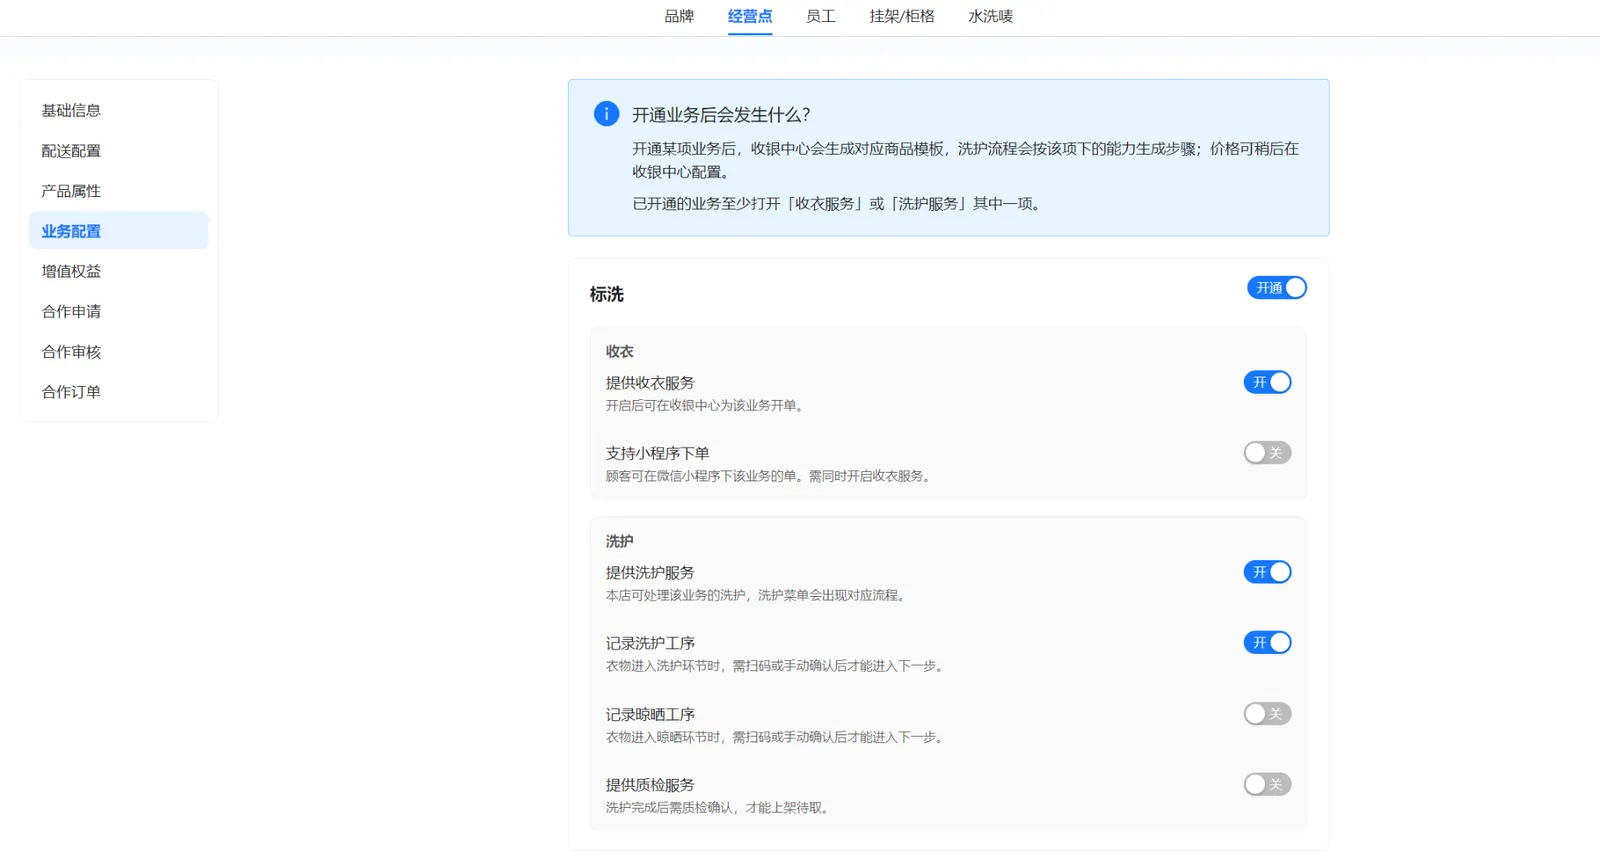Open the 品牌 tab

679,16
